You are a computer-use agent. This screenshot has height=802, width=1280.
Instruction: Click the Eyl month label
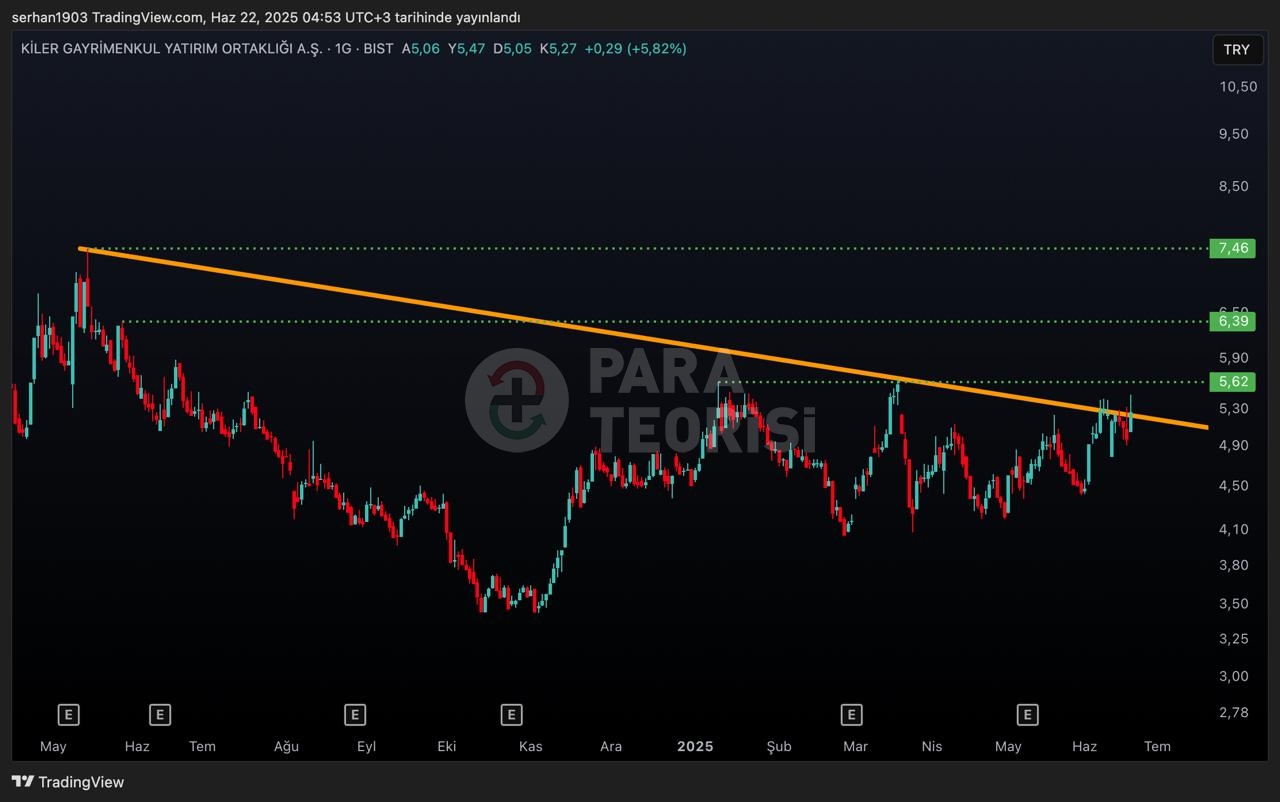[367, 746]
